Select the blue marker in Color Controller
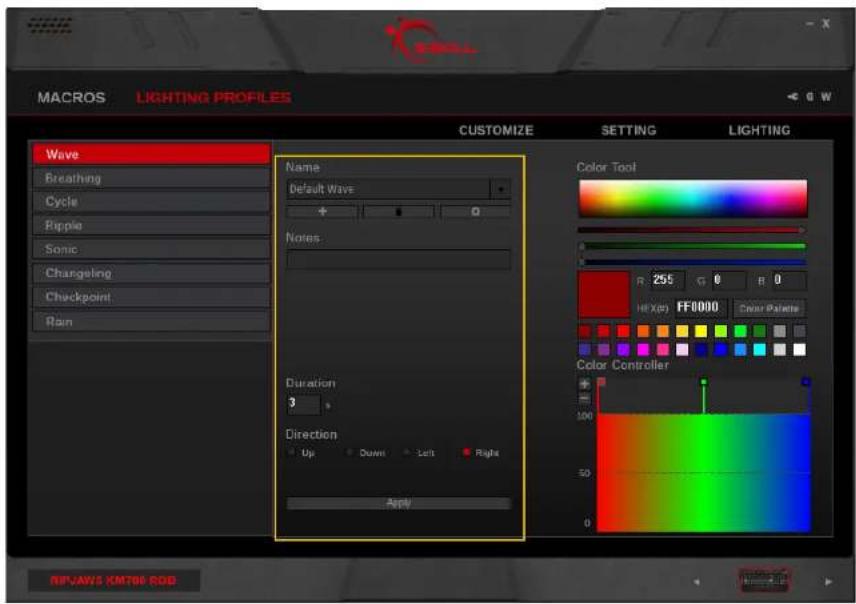856x604 pixels. [806, 382]
